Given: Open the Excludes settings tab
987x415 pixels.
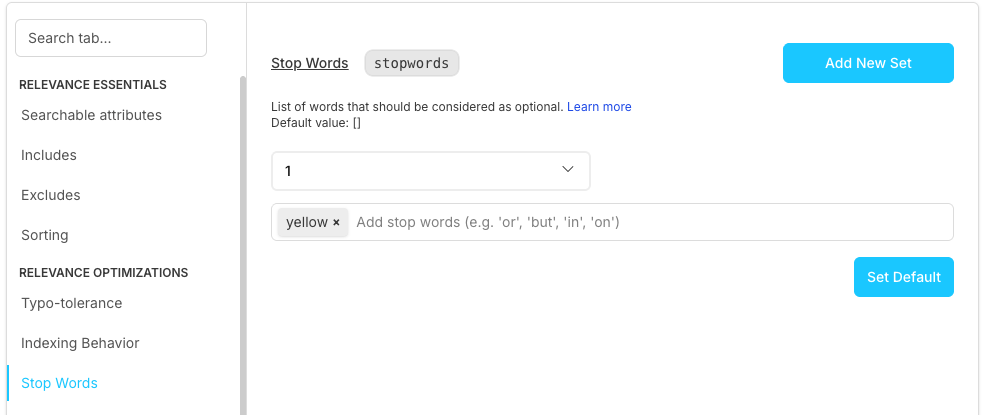Looking at the screenshot, I should coord(51,195).
